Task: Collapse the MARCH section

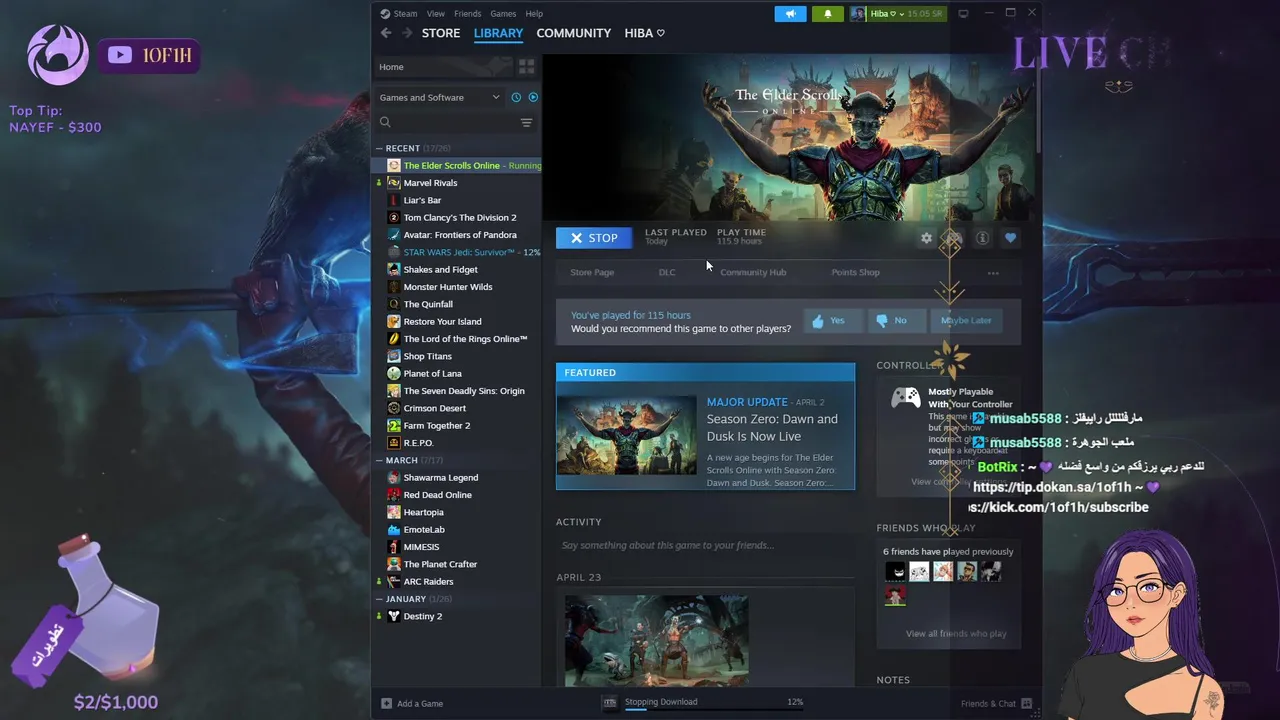Action: pos(379,460)
